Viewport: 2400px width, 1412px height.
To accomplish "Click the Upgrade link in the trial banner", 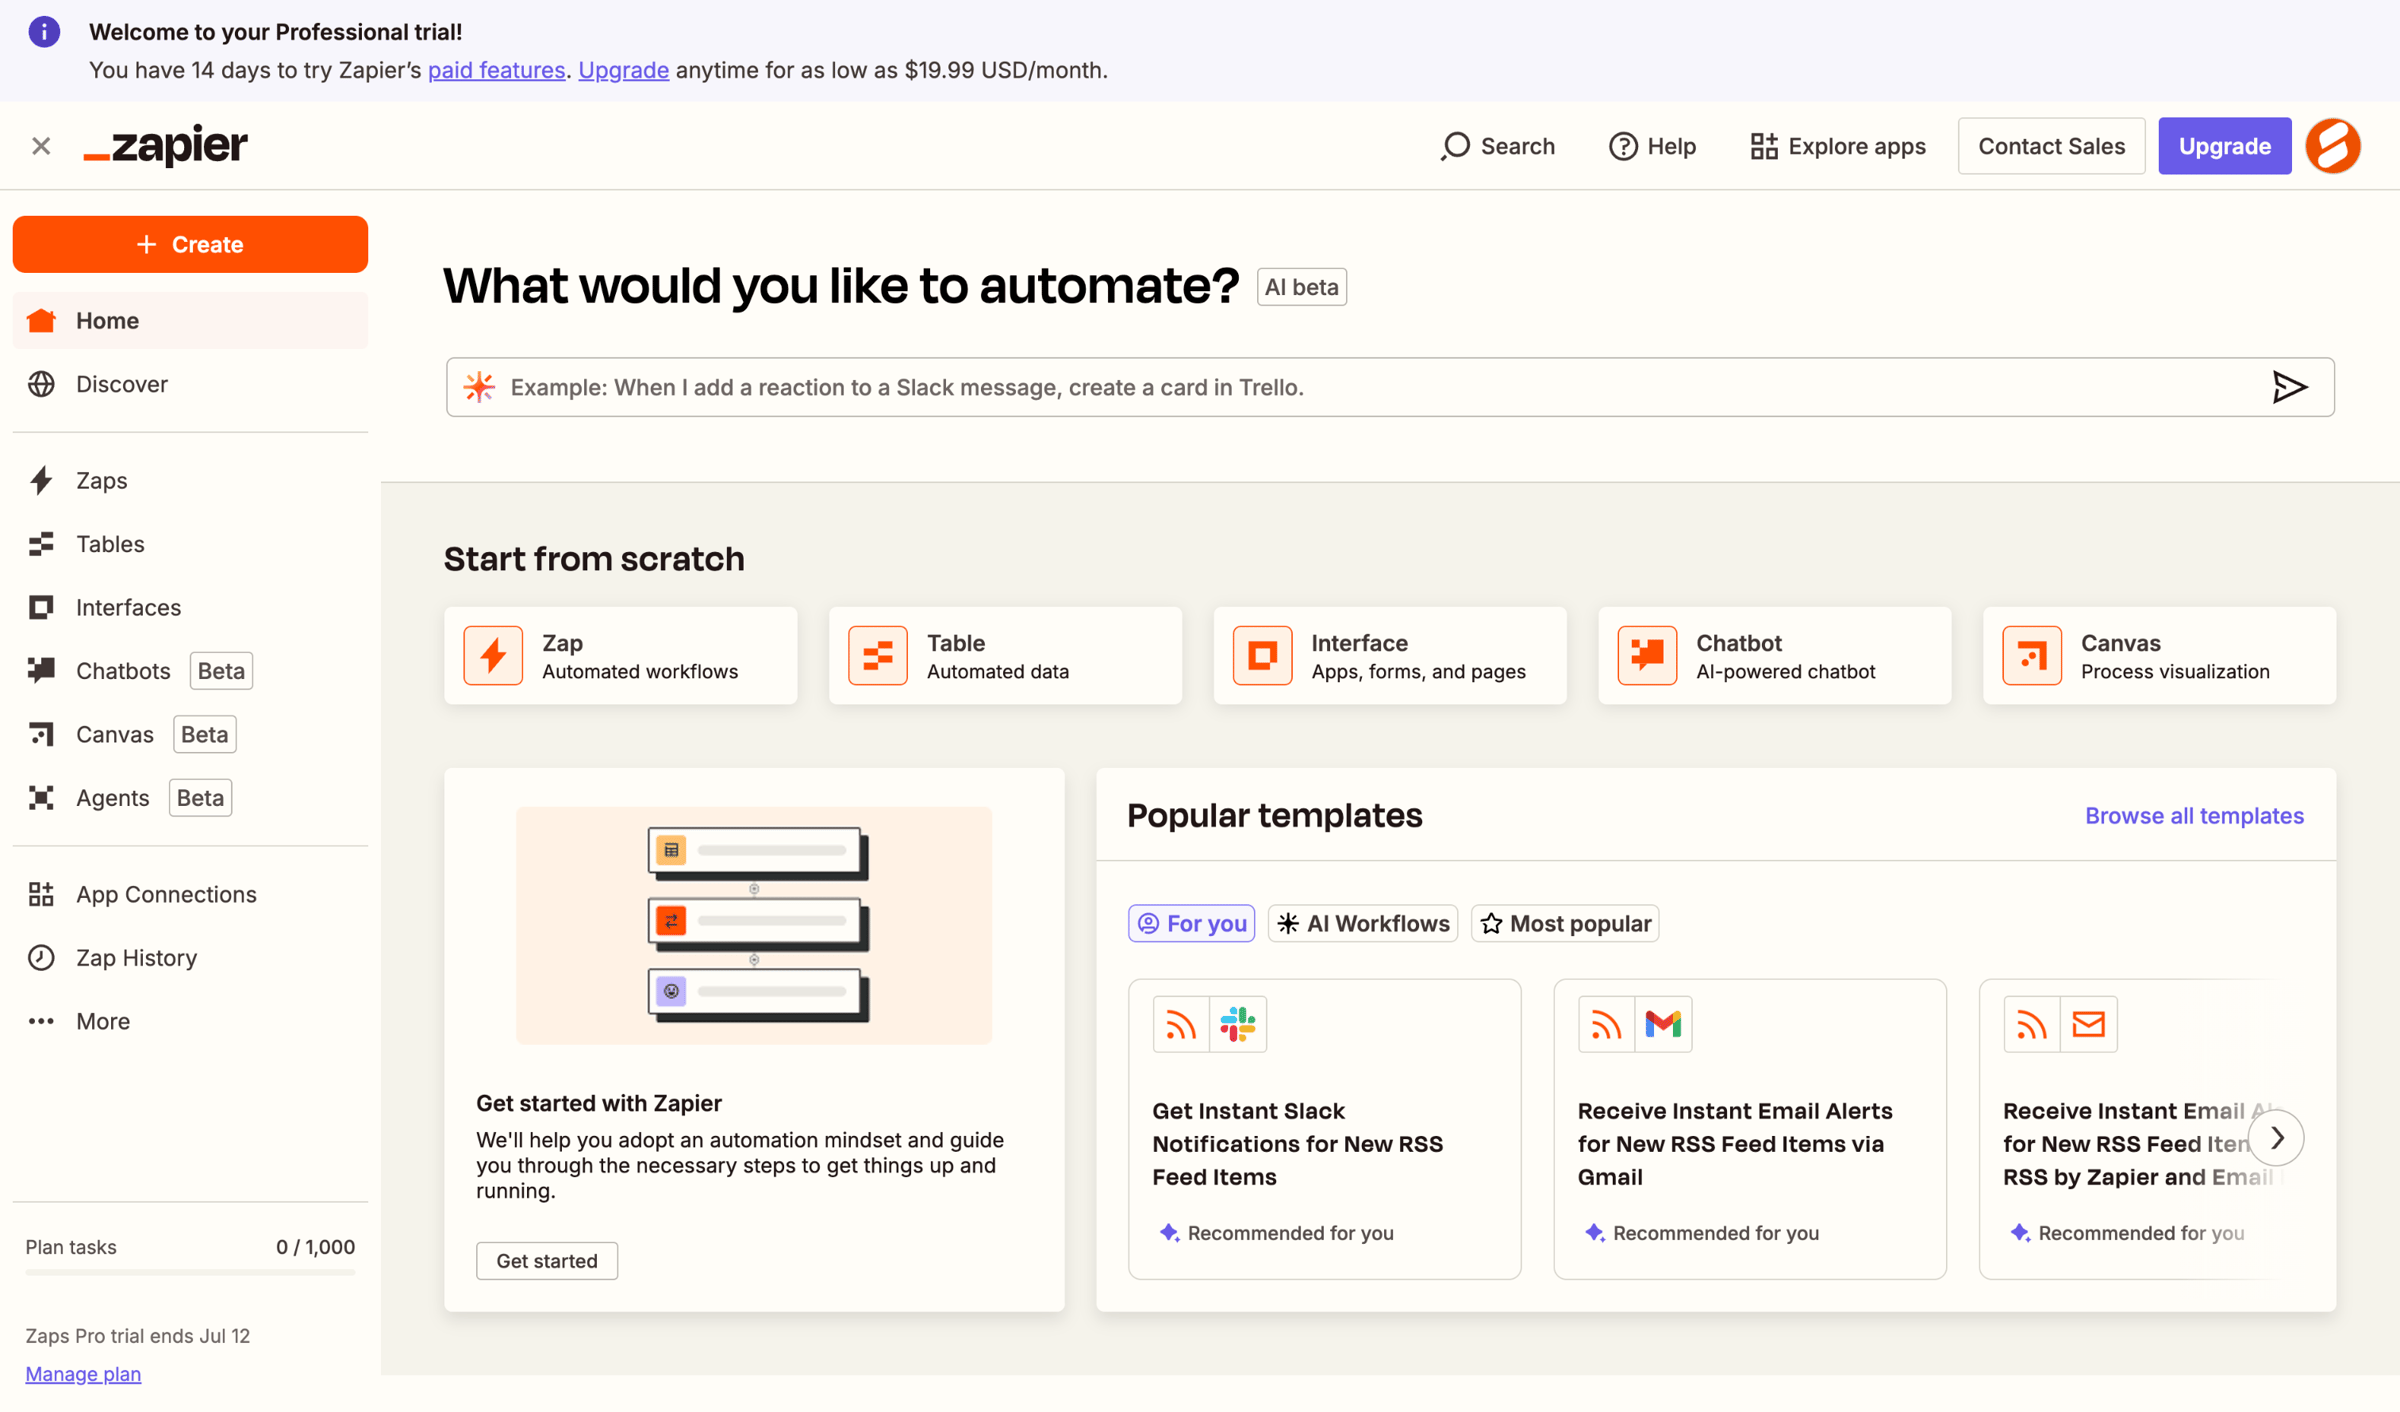I will (x=623, y=70).
